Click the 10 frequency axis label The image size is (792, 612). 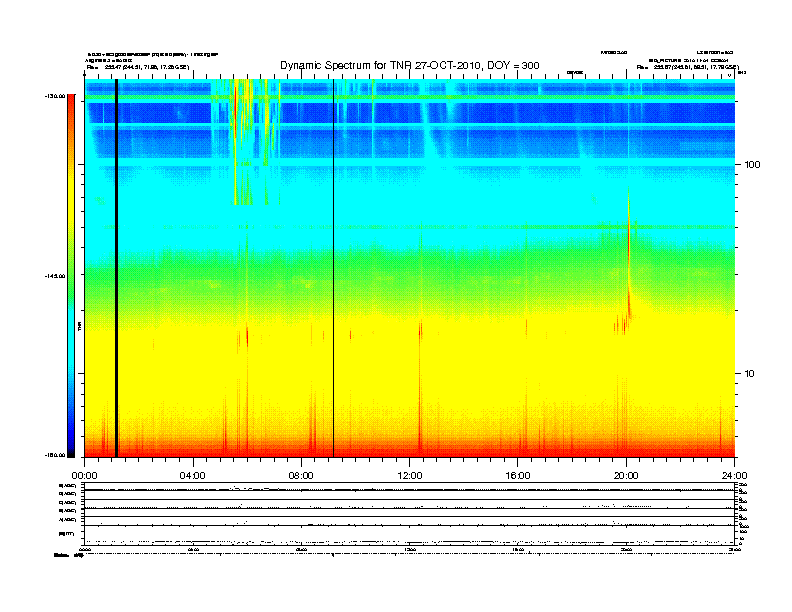click(750, 374)
